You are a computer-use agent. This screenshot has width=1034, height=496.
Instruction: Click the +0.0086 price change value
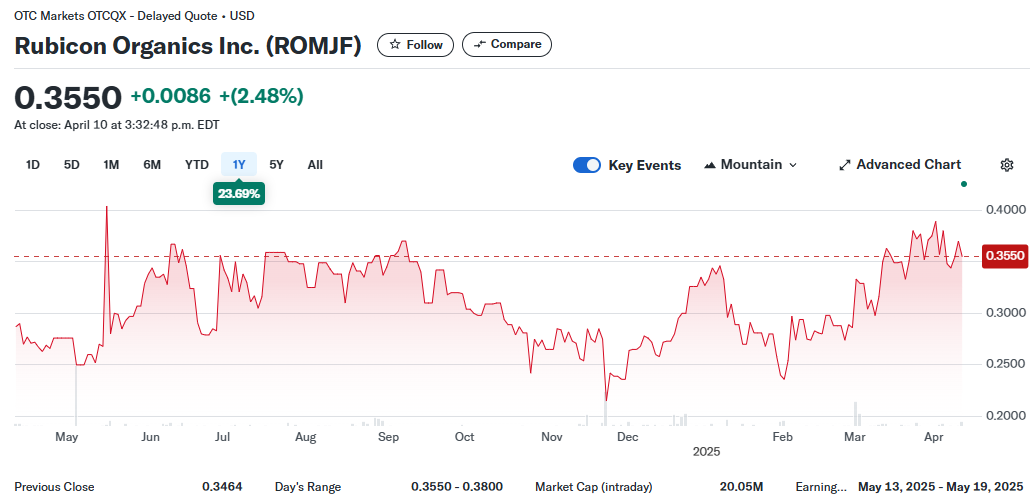[171, 96]
